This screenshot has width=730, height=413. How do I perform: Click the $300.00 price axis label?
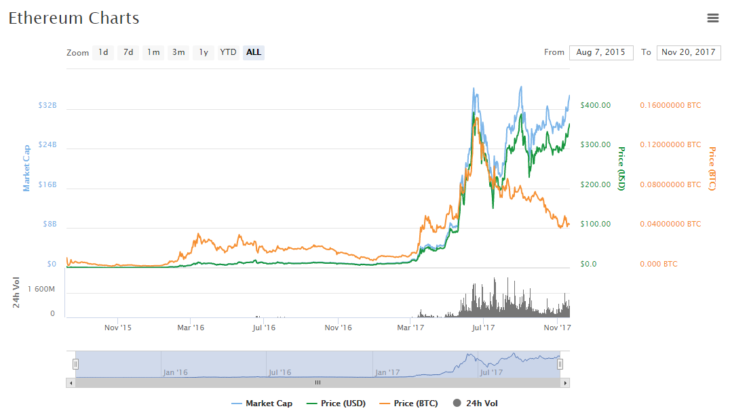595,145
